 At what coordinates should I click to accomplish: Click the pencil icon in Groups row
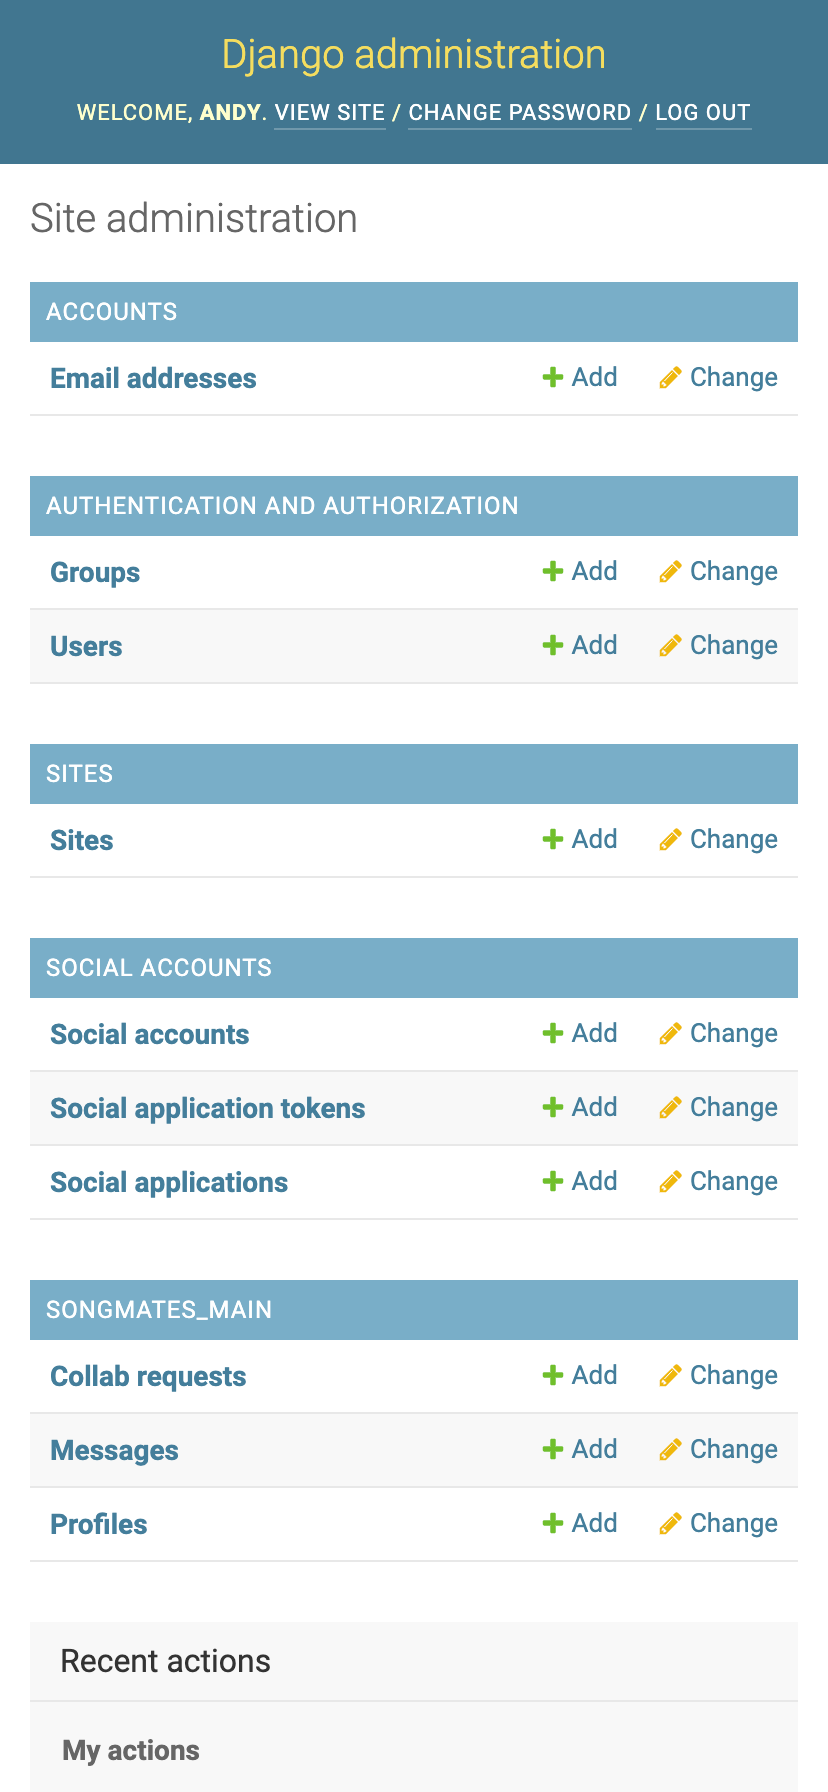(x=670, y=571)
